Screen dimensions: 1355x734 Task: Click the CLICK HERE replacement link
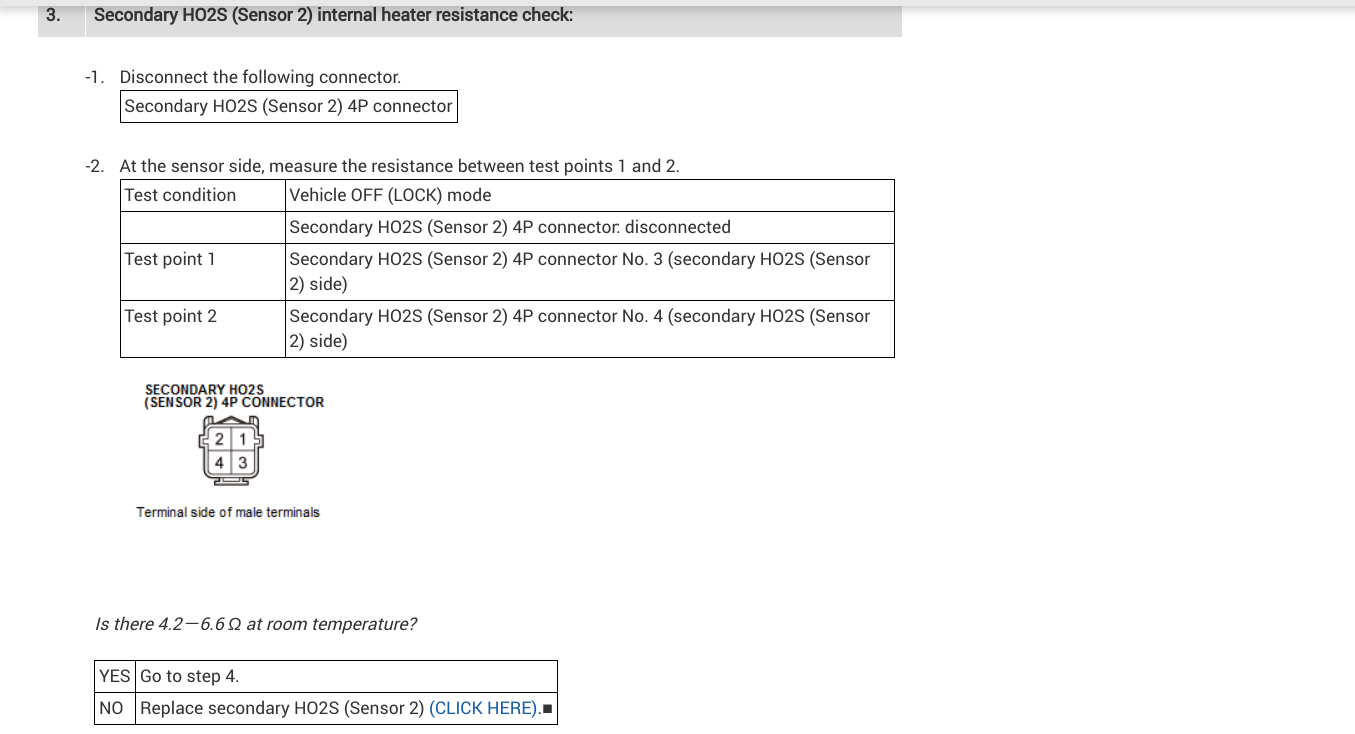pos(483,708)
